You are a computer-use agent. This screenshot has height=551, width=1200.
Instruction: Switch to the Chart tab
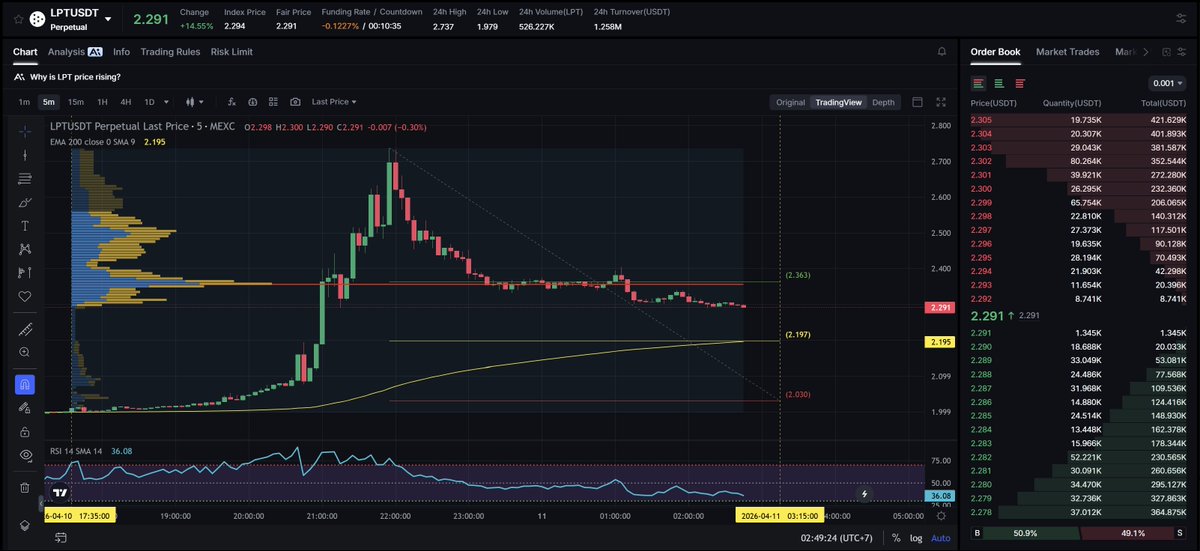tap(25, 51)
